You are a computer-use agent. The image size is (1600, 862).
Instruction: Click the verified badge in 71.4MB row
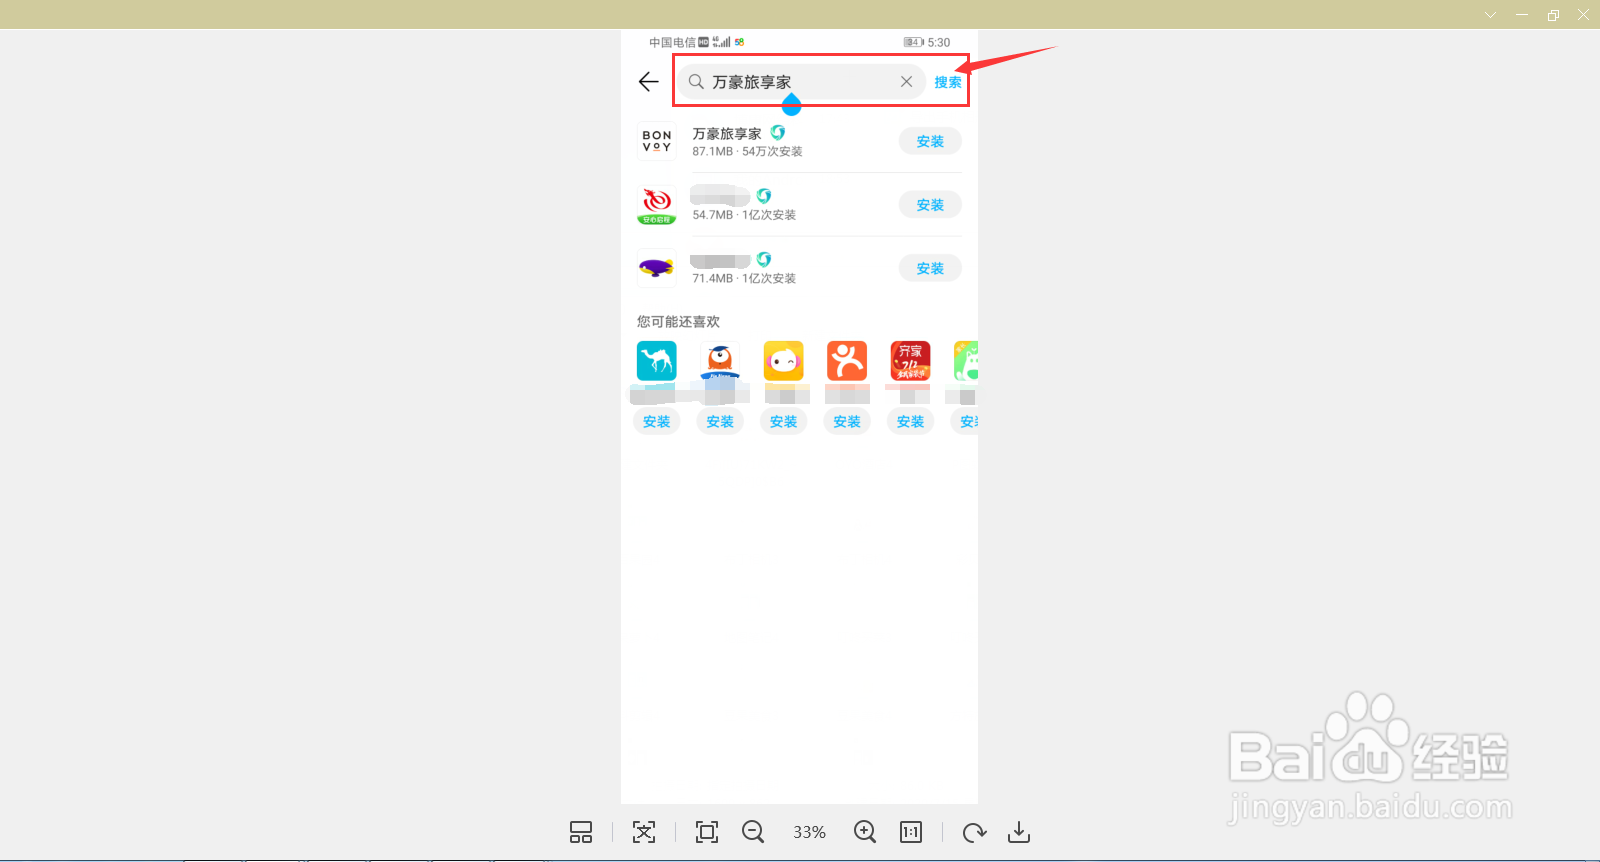pos(764,259)
